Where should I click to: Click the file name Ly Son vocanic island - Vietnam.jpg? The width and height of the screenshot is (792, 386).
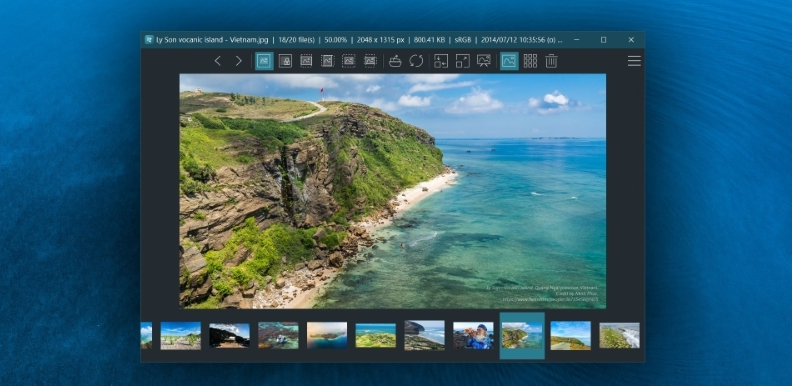coord(212,39)
